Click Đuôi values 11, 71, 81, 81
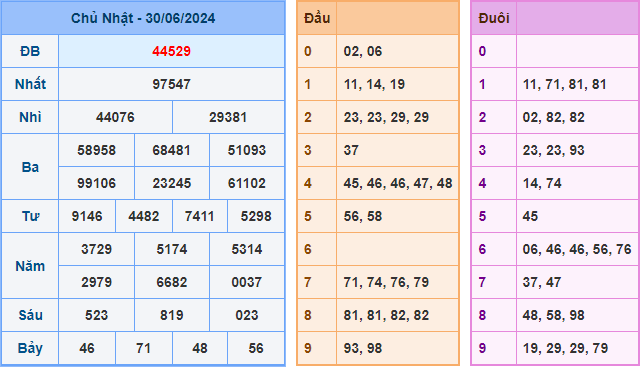641x367 pixels. pos(565,84)
